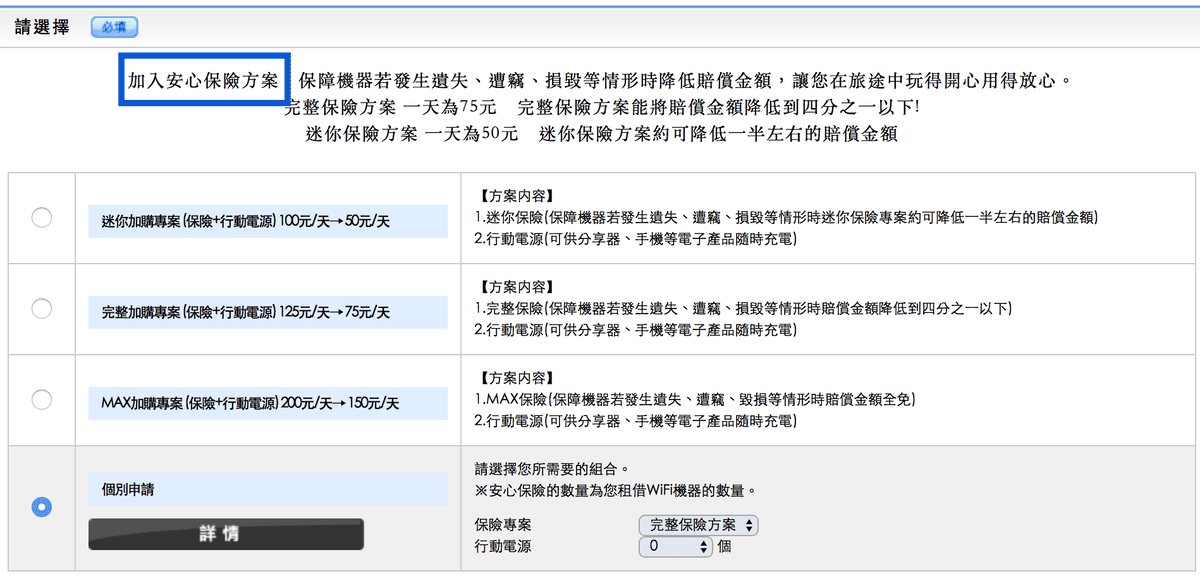1200x588 pixels.
Task: Select the MAX加購專案 radio button
Action: (x=41, y=398)
